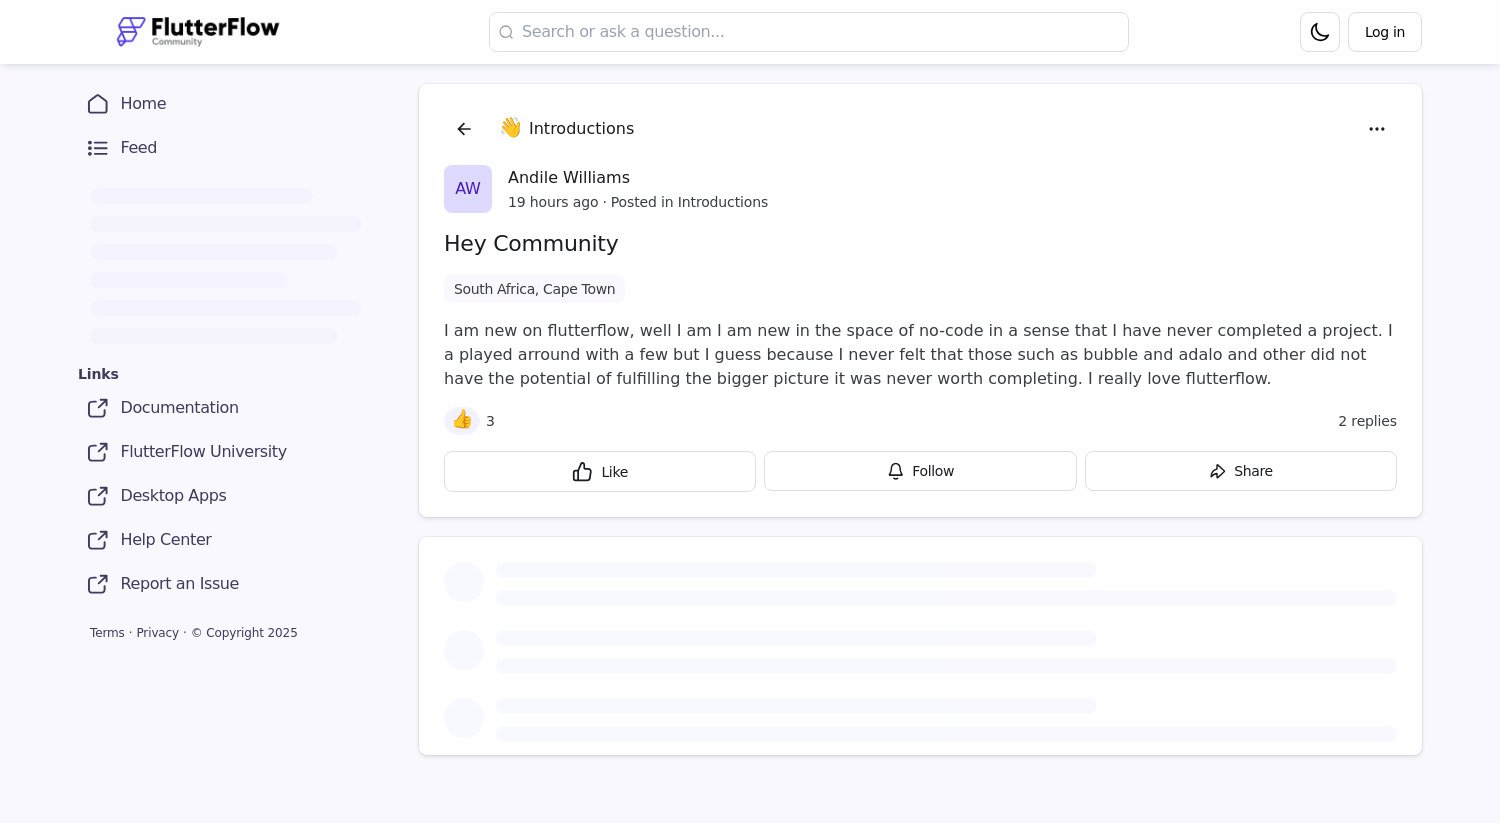Expand the 2 replies on the post
This screenshot has height=823, width=1500.
[1367, 421]
